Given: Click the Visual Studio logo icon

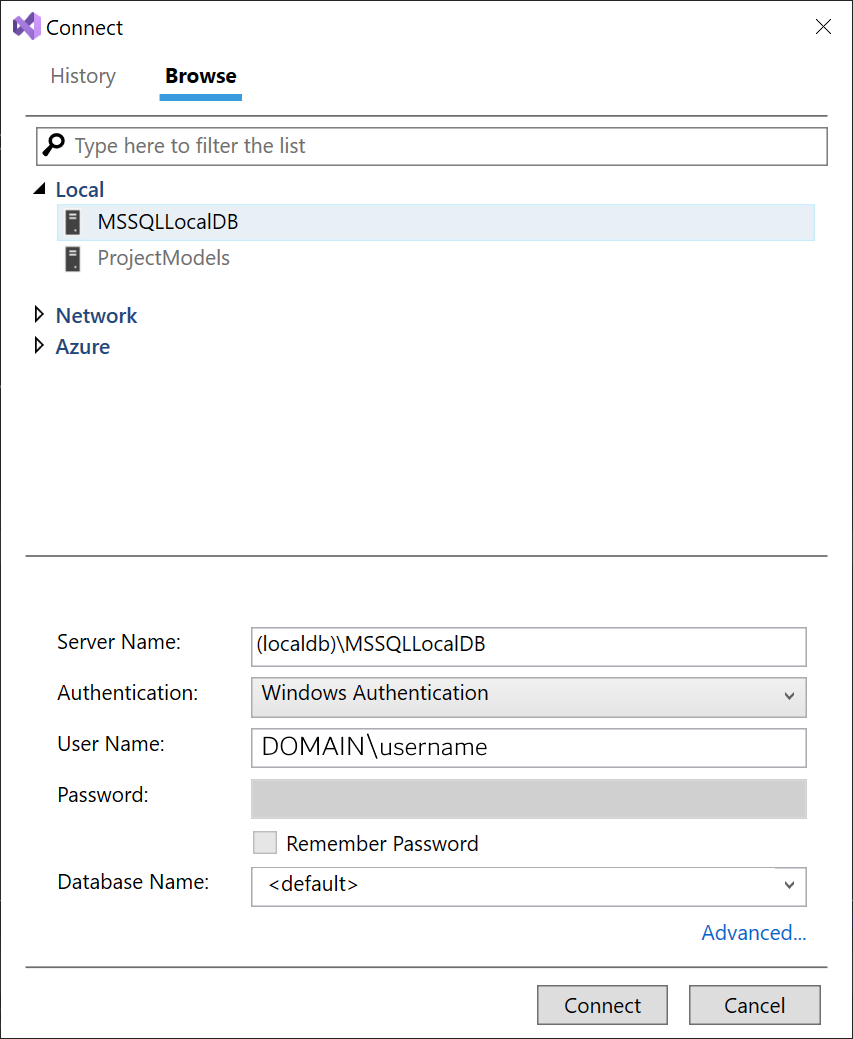Looking at the screenshot, I should coord(27,27).
